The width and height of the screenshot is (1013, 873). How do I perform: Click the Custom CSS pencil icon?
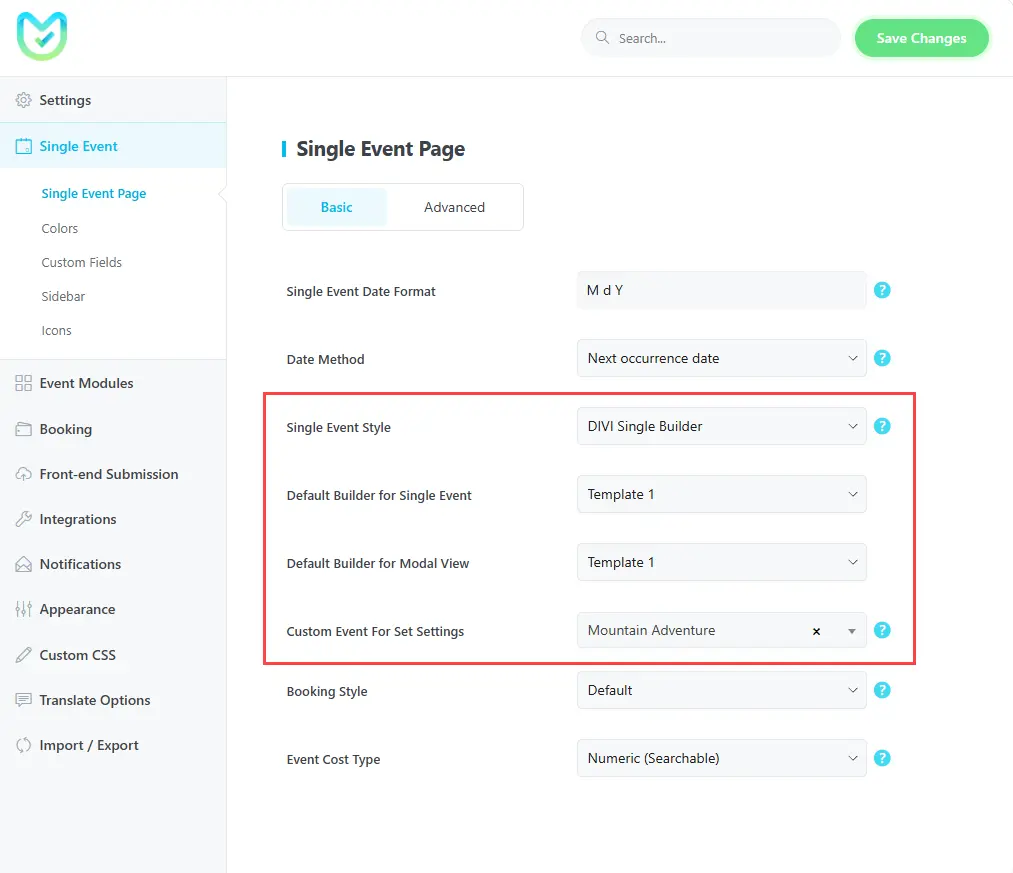tap(23, 655)
